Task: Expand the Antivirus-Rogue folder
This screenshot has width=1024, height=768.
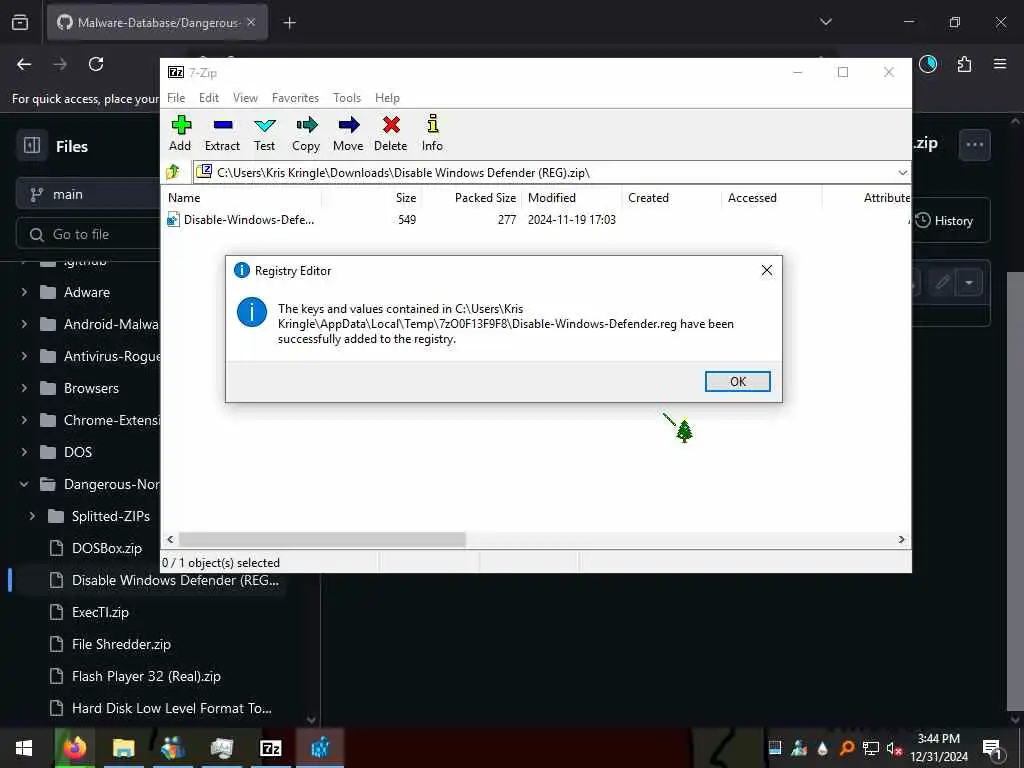Action: coord(24,356)
